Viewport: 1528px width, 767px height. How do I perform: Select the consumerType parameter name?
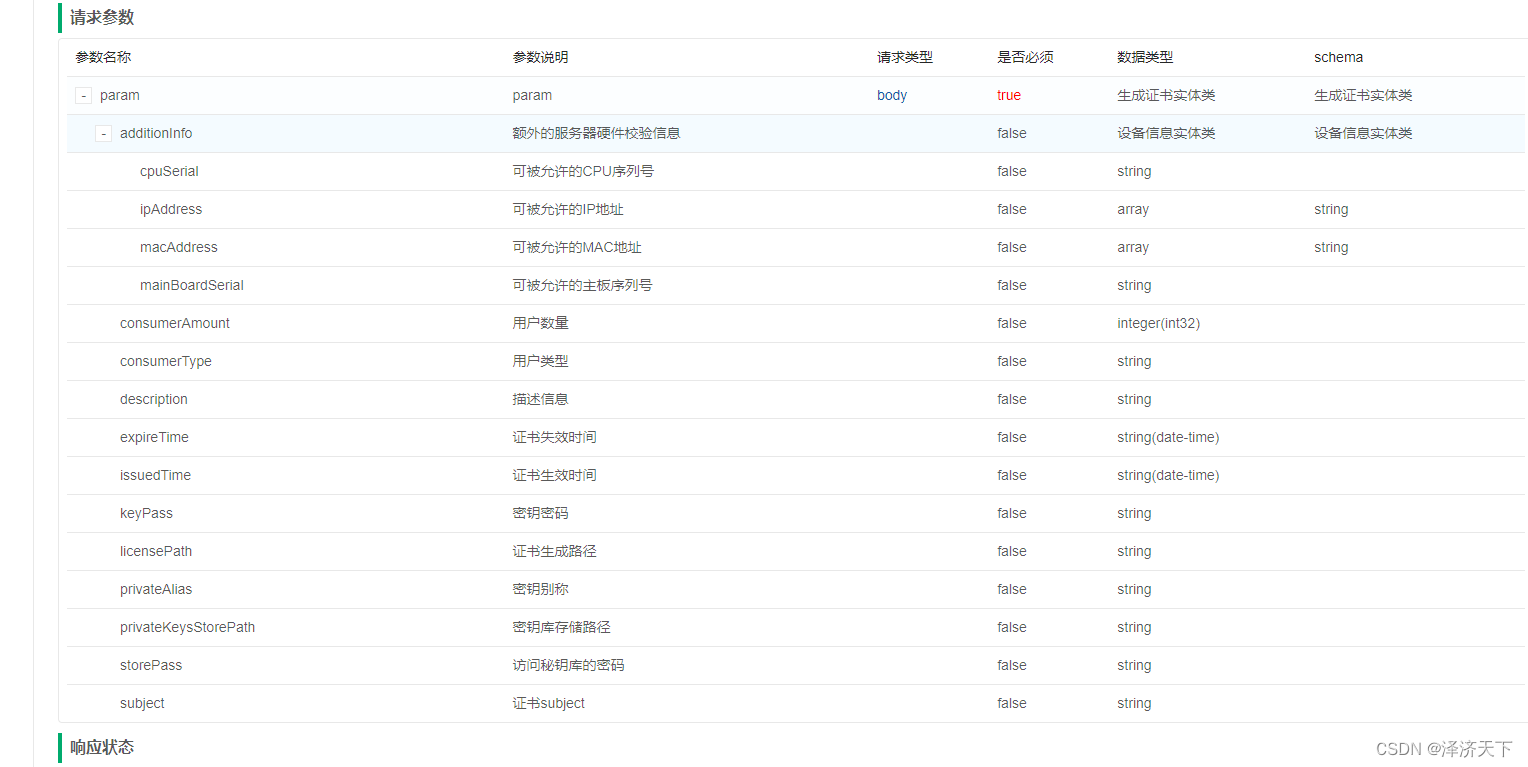coord(166,362)
